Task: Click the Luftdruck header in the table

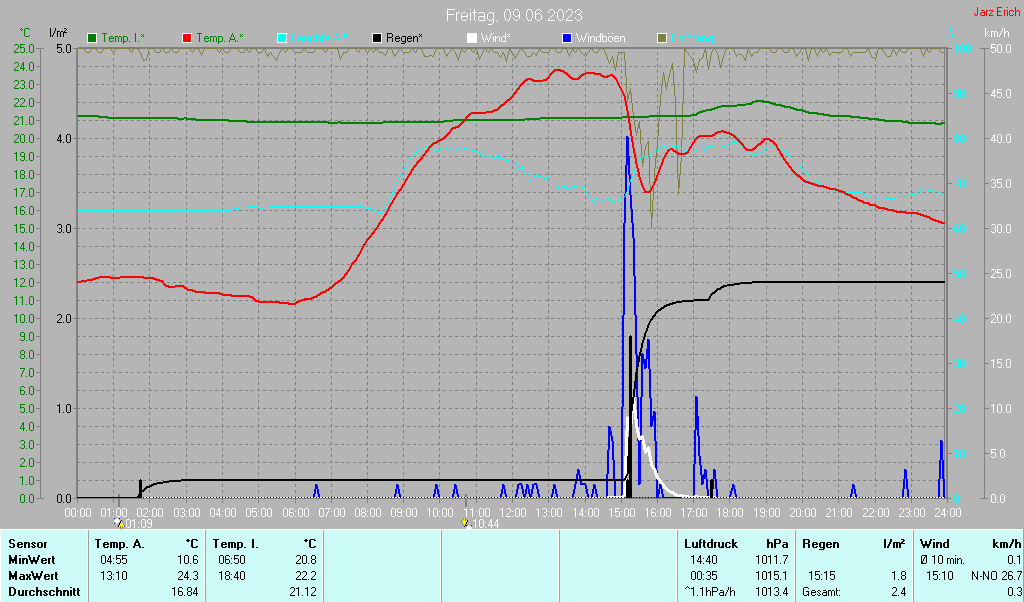Action: 711,544
